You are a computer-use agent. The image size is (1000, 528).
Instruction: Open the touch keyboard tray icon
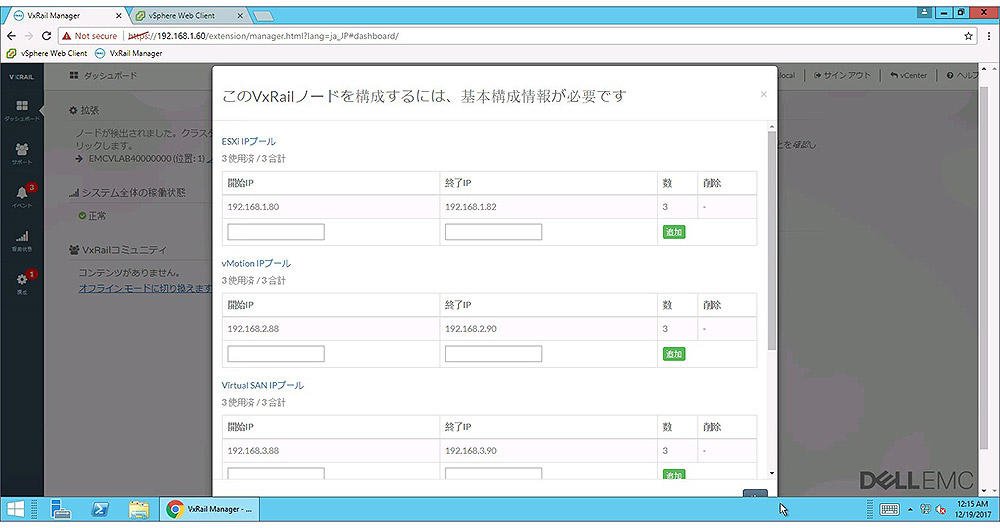(x=890, y=509)
